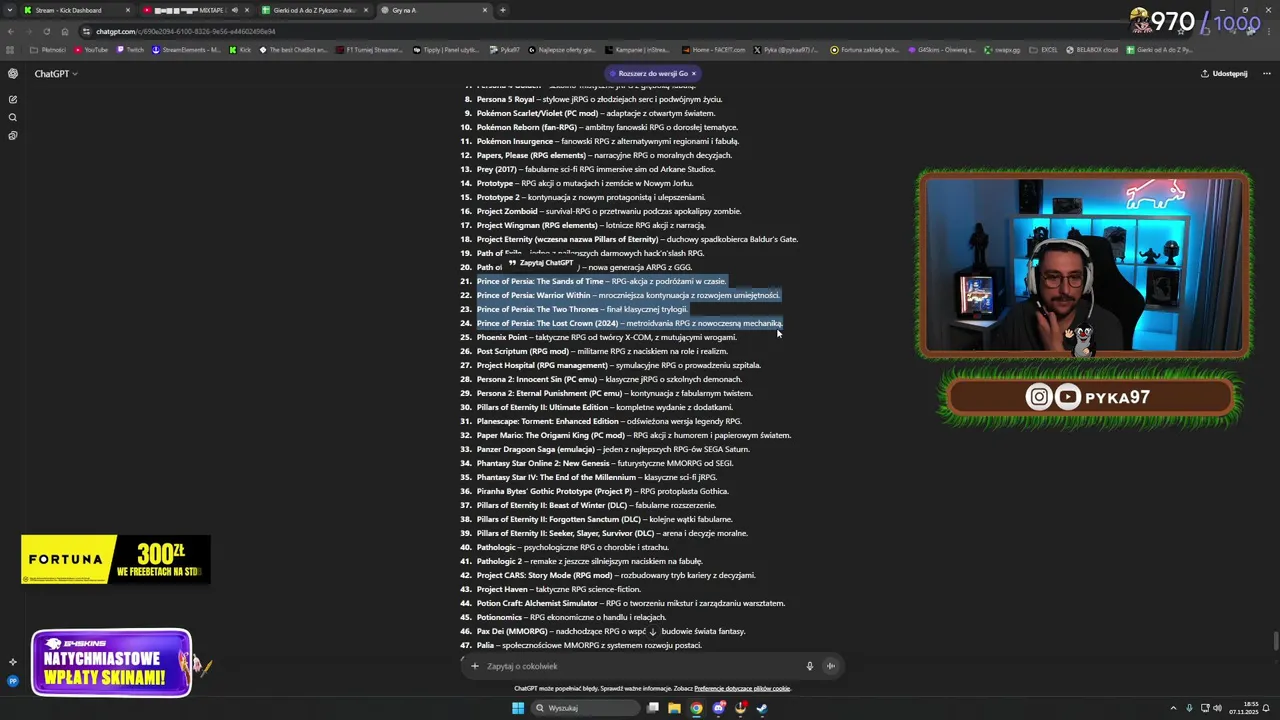Click the Natychmiastowe wpłaty skinami banner

click(x=112, y=663)
